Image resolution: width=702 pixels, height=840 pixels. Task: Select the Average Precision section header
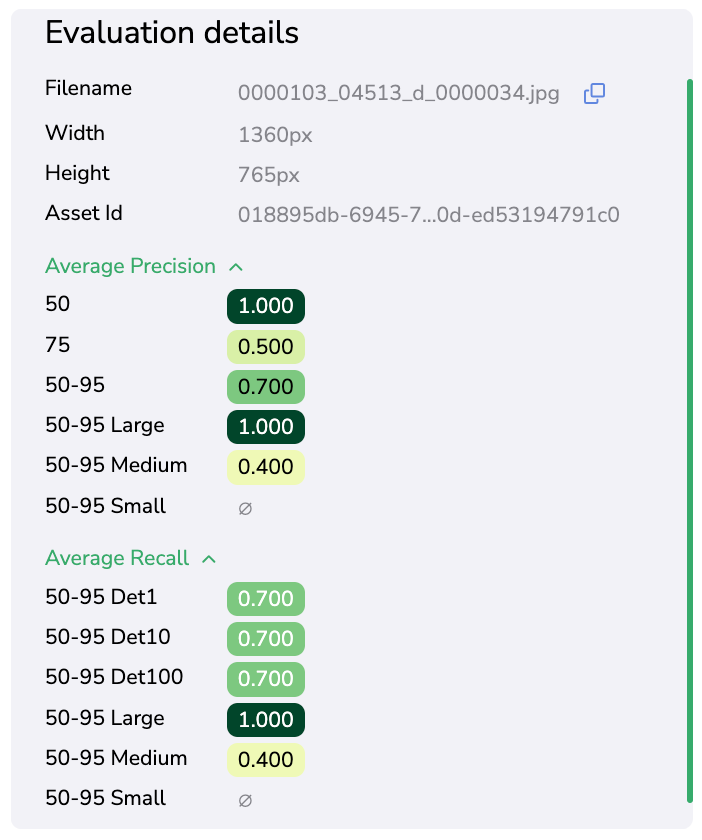(130, 266)
